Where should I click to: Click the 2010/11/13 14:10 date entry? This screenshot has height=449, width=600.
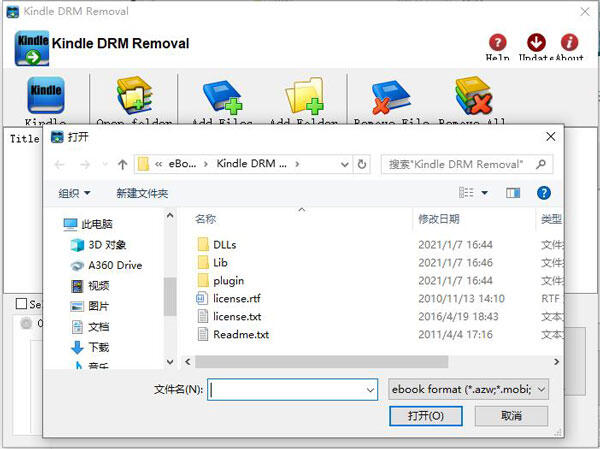point(461,299)
